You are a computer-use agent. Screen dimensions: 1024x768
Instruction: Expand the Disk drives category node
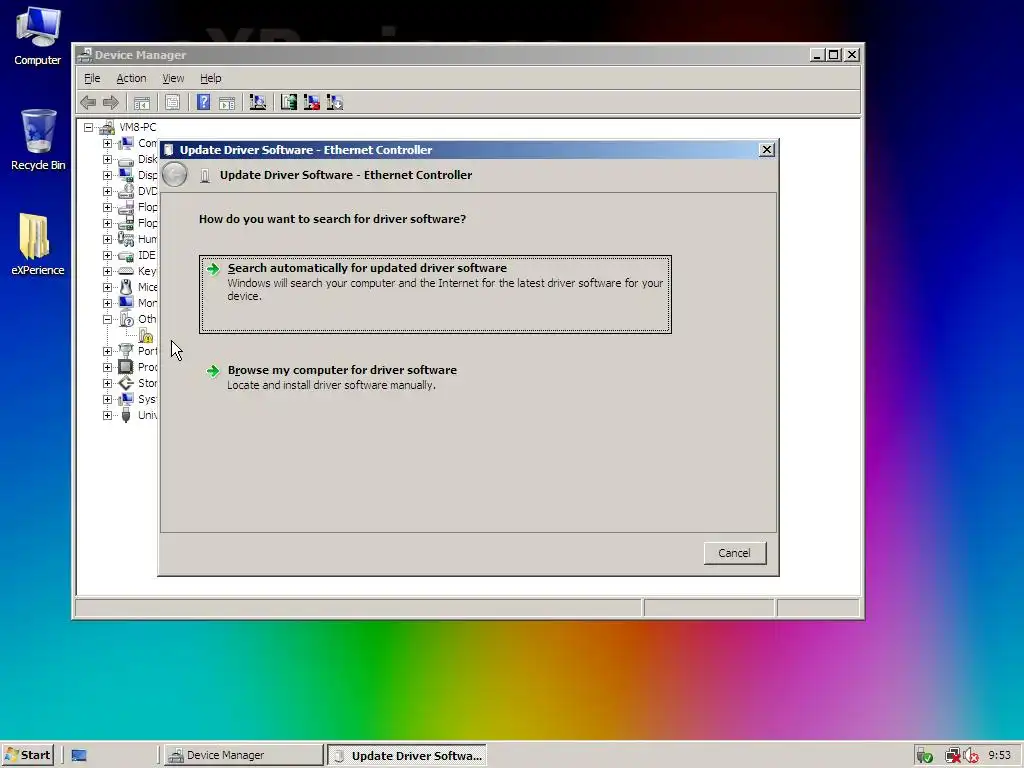tap(107, 159)
